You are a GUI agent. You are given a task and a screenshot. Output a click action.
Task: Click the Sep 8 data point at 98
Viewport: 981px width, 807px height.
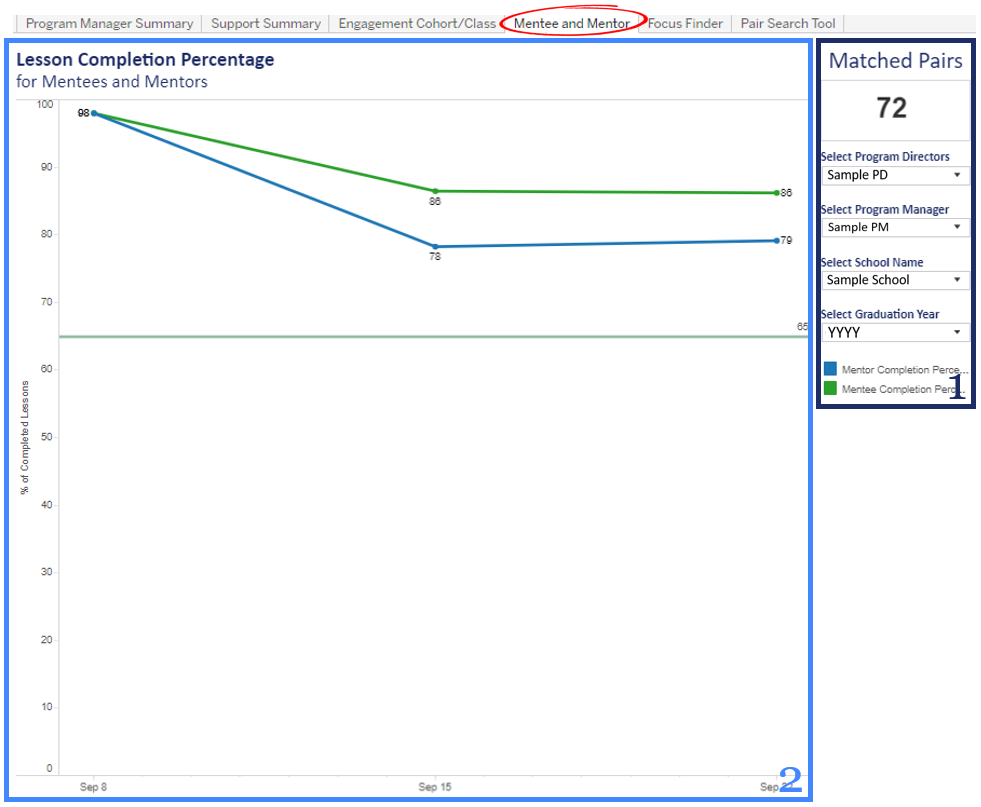coord(94,113)
